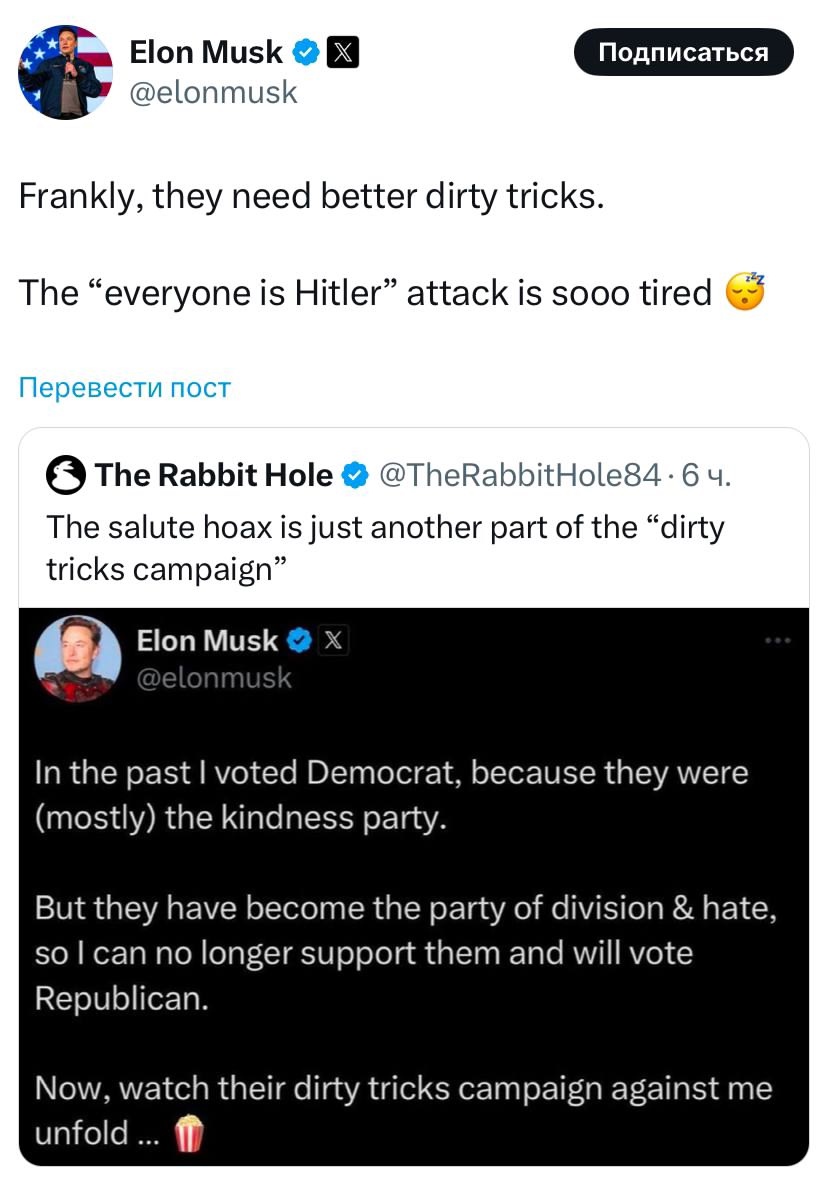Click the verified badge inside the dark screenshot
This screenshot has height=1197, width=828.
point(299,641)
